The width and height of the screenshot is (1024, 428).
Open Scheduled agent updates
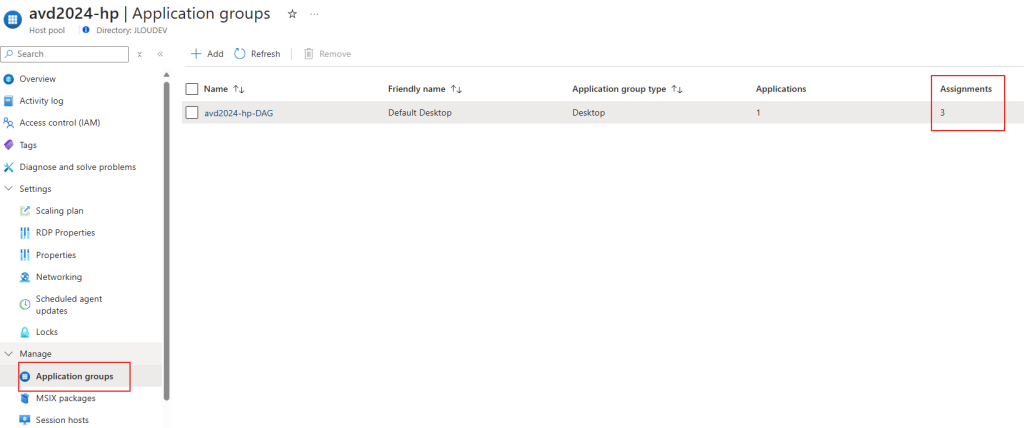pos(69,305)
